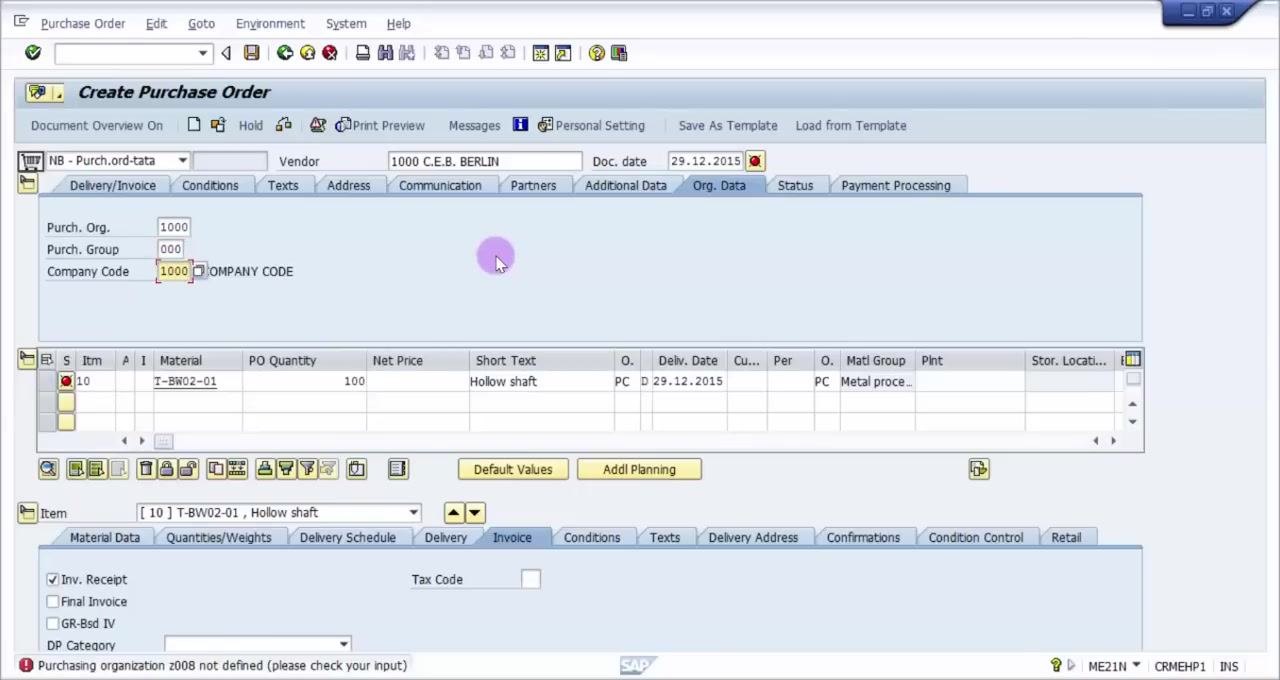The height and width of the screenshot is (680, 1280).
Task: Click the item details magnifier icon below table
Action: point(48,469)
